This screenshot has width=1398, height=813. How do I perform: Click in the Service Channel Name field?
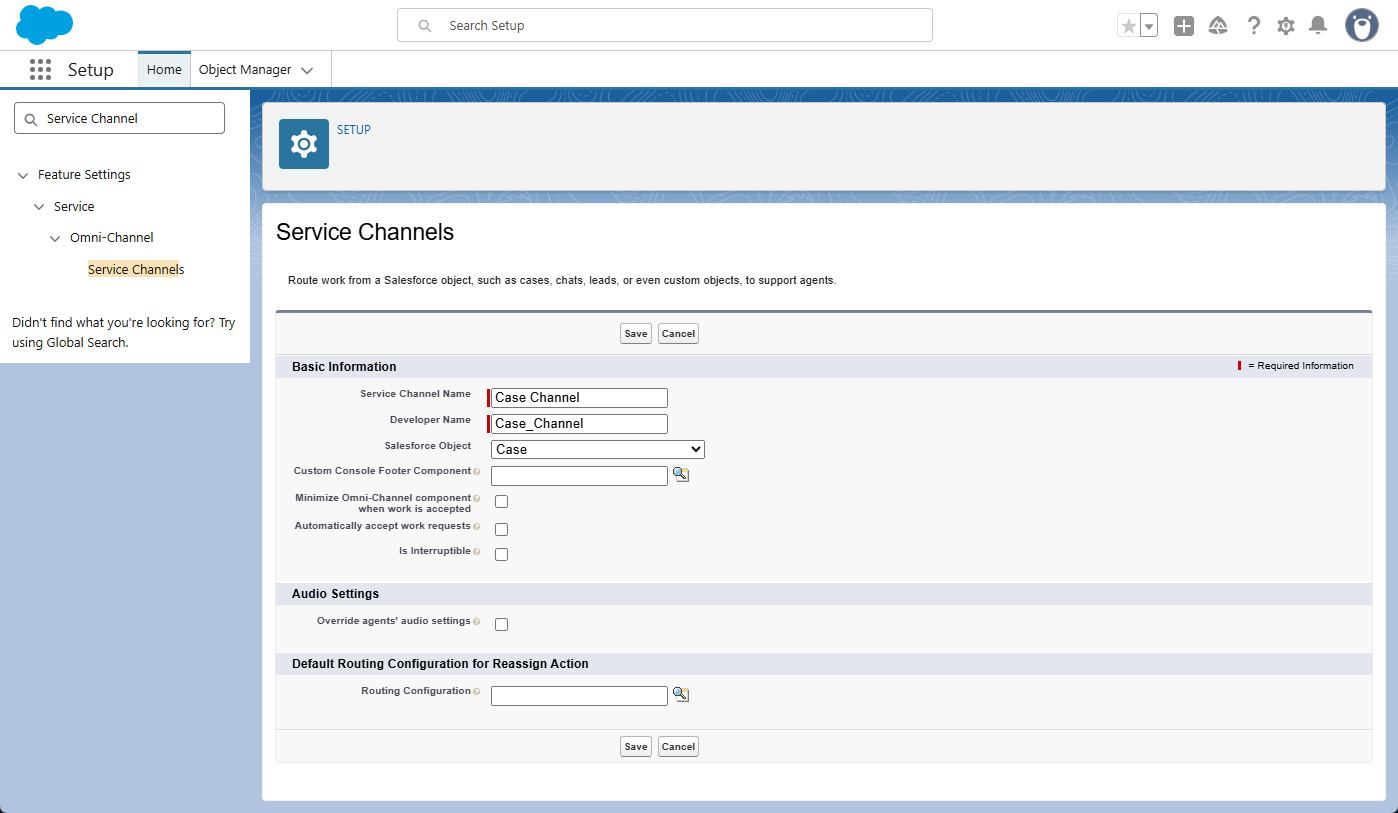point(579,398)
